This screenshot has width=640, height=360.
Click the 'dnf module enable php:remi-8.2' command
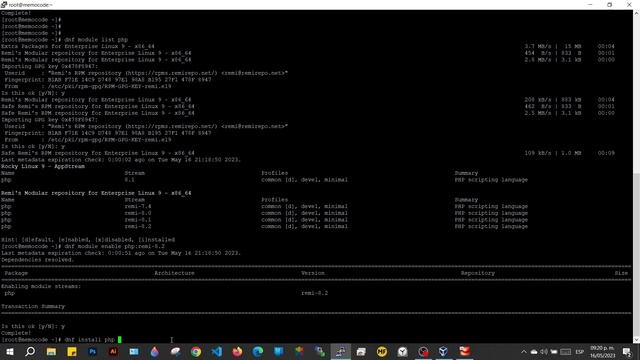pos(114,247)
